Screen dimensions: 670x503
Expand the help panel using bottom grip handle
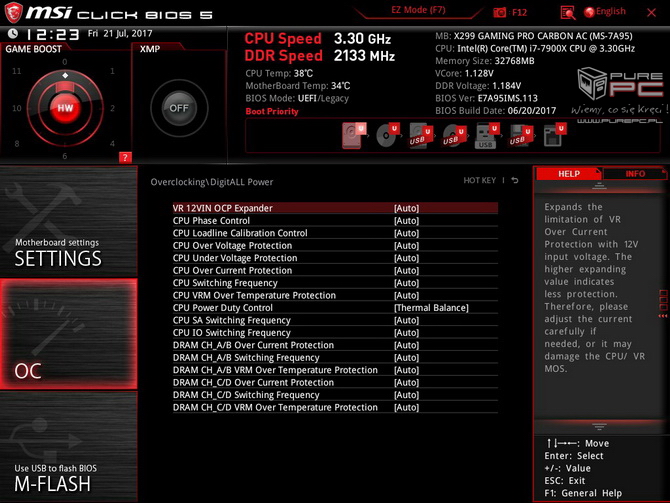point(599,427)
